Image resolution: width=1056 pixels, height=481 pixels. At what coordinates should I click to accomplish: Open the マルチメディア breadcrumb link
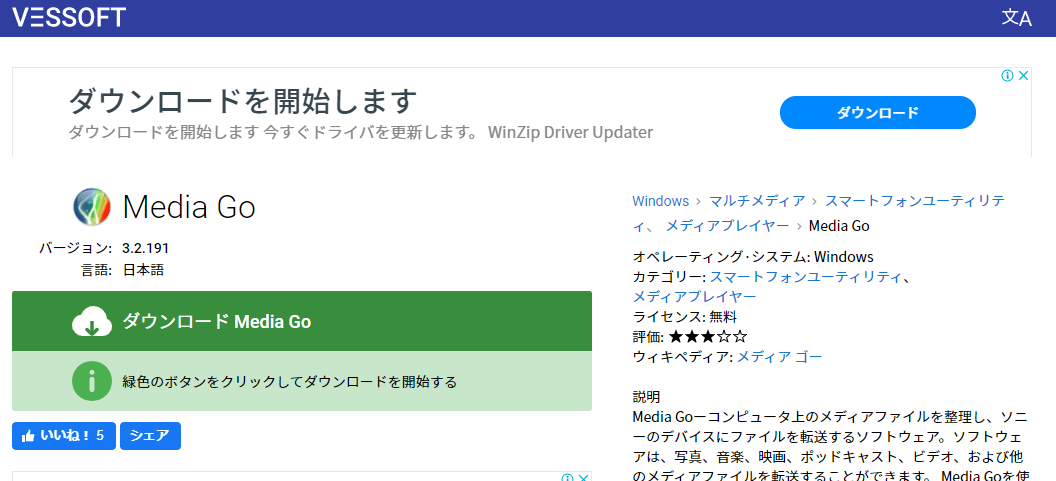(757, 201)
